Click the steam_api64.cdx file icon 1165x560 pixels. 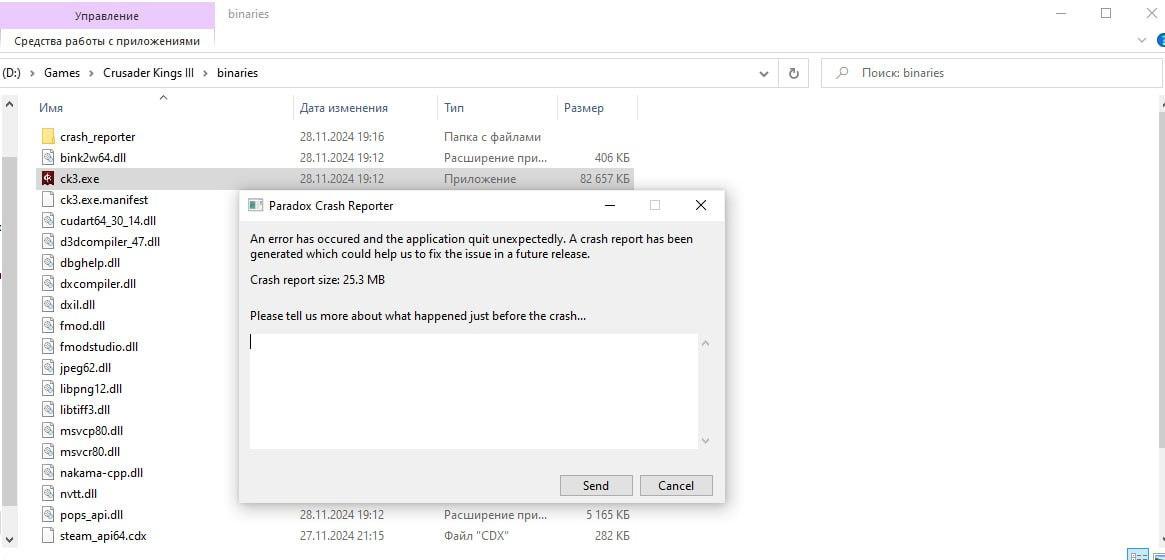pyautogui.click(x=48, y=535)
